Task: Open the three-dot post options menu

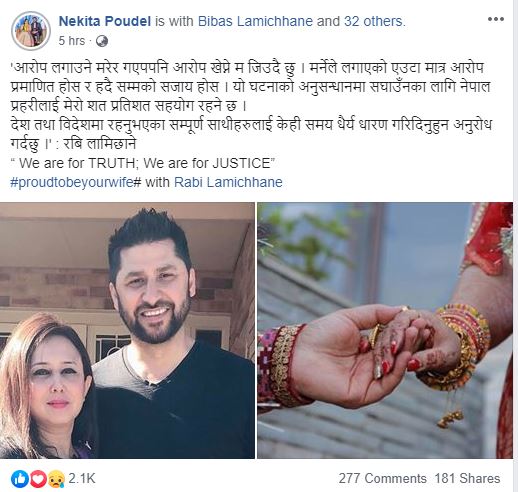Action: (x=496, y=19)
